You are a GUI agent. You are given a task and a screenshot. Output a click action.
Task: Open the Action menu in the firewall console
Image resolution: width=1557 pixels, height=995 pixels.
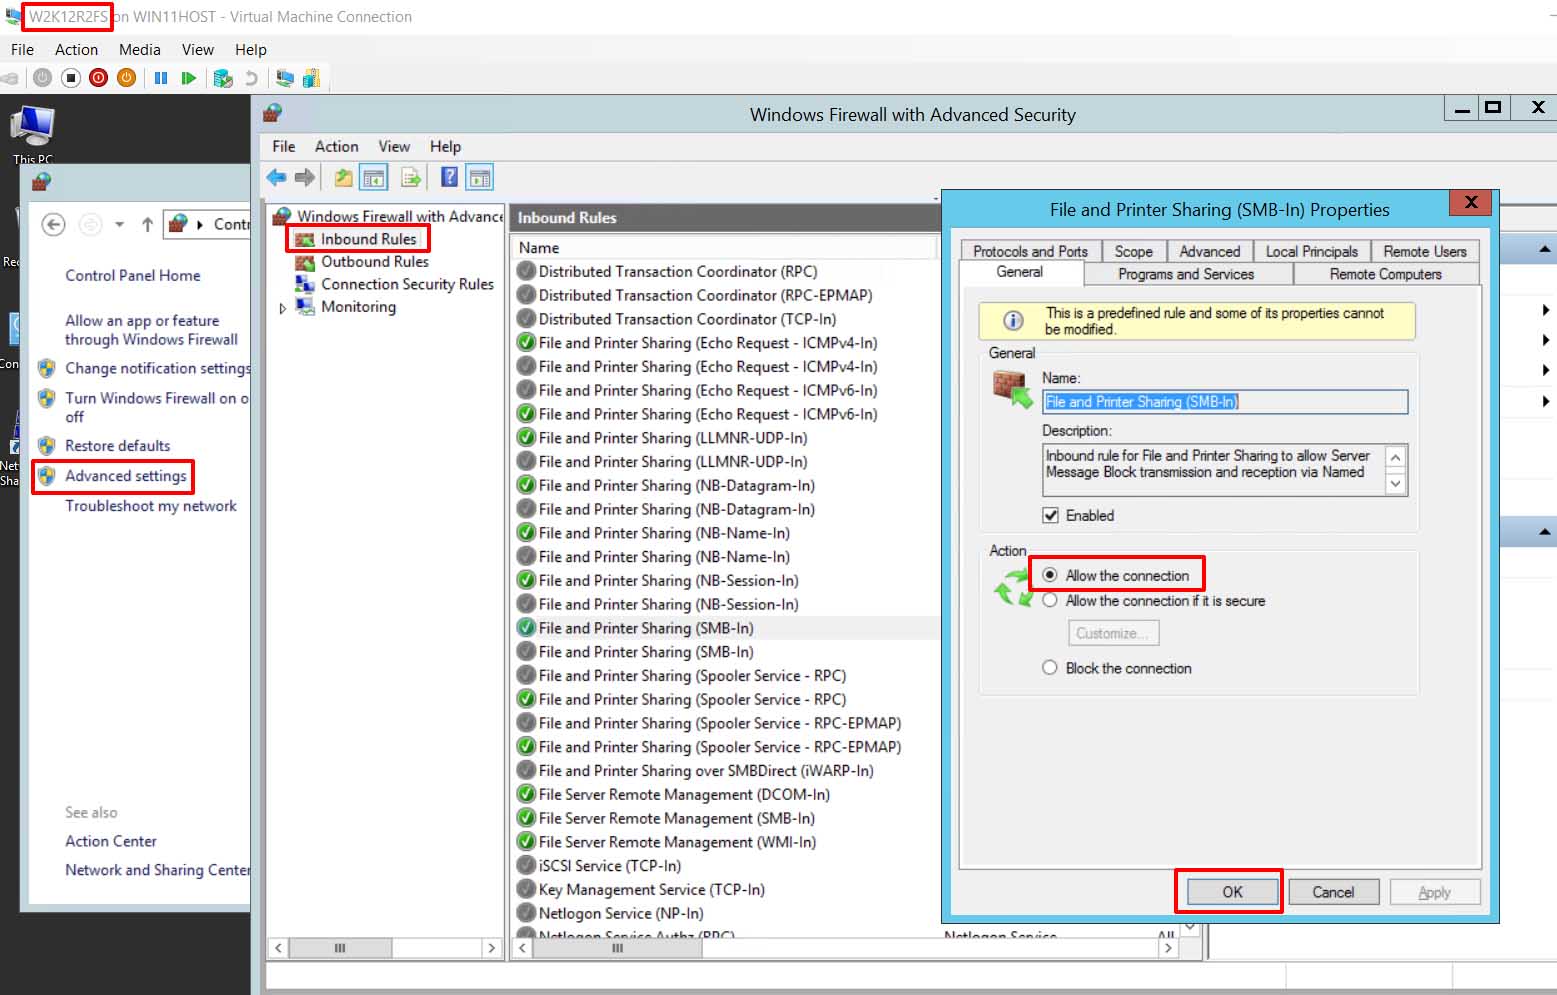click(x=336, y=146)
